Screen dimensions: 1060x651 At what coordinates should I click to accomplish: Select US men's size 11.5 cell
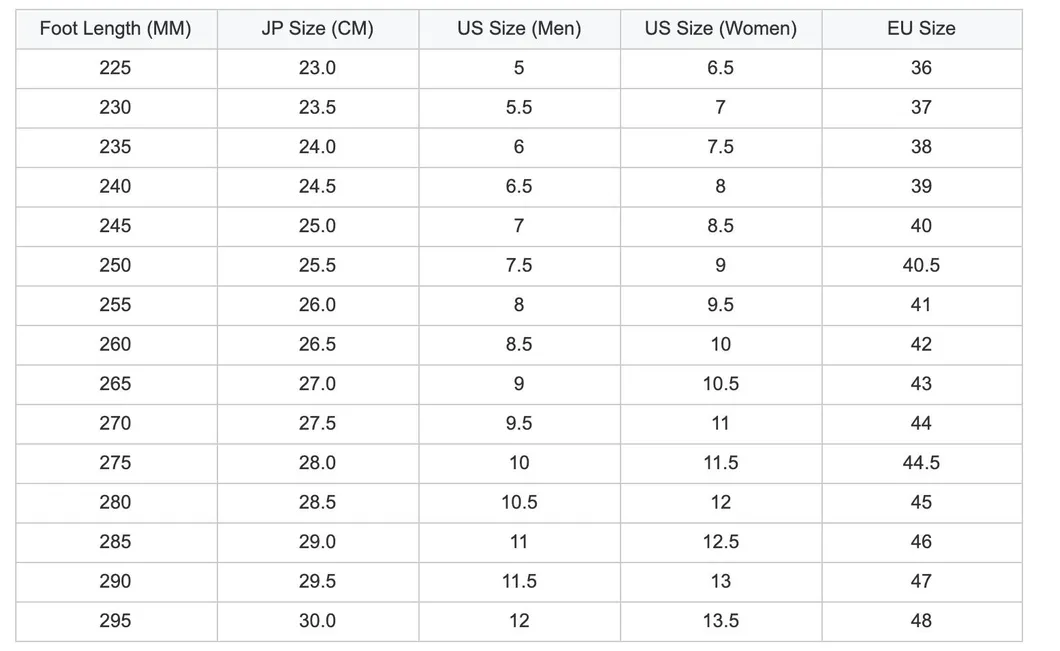click(519, 581)
